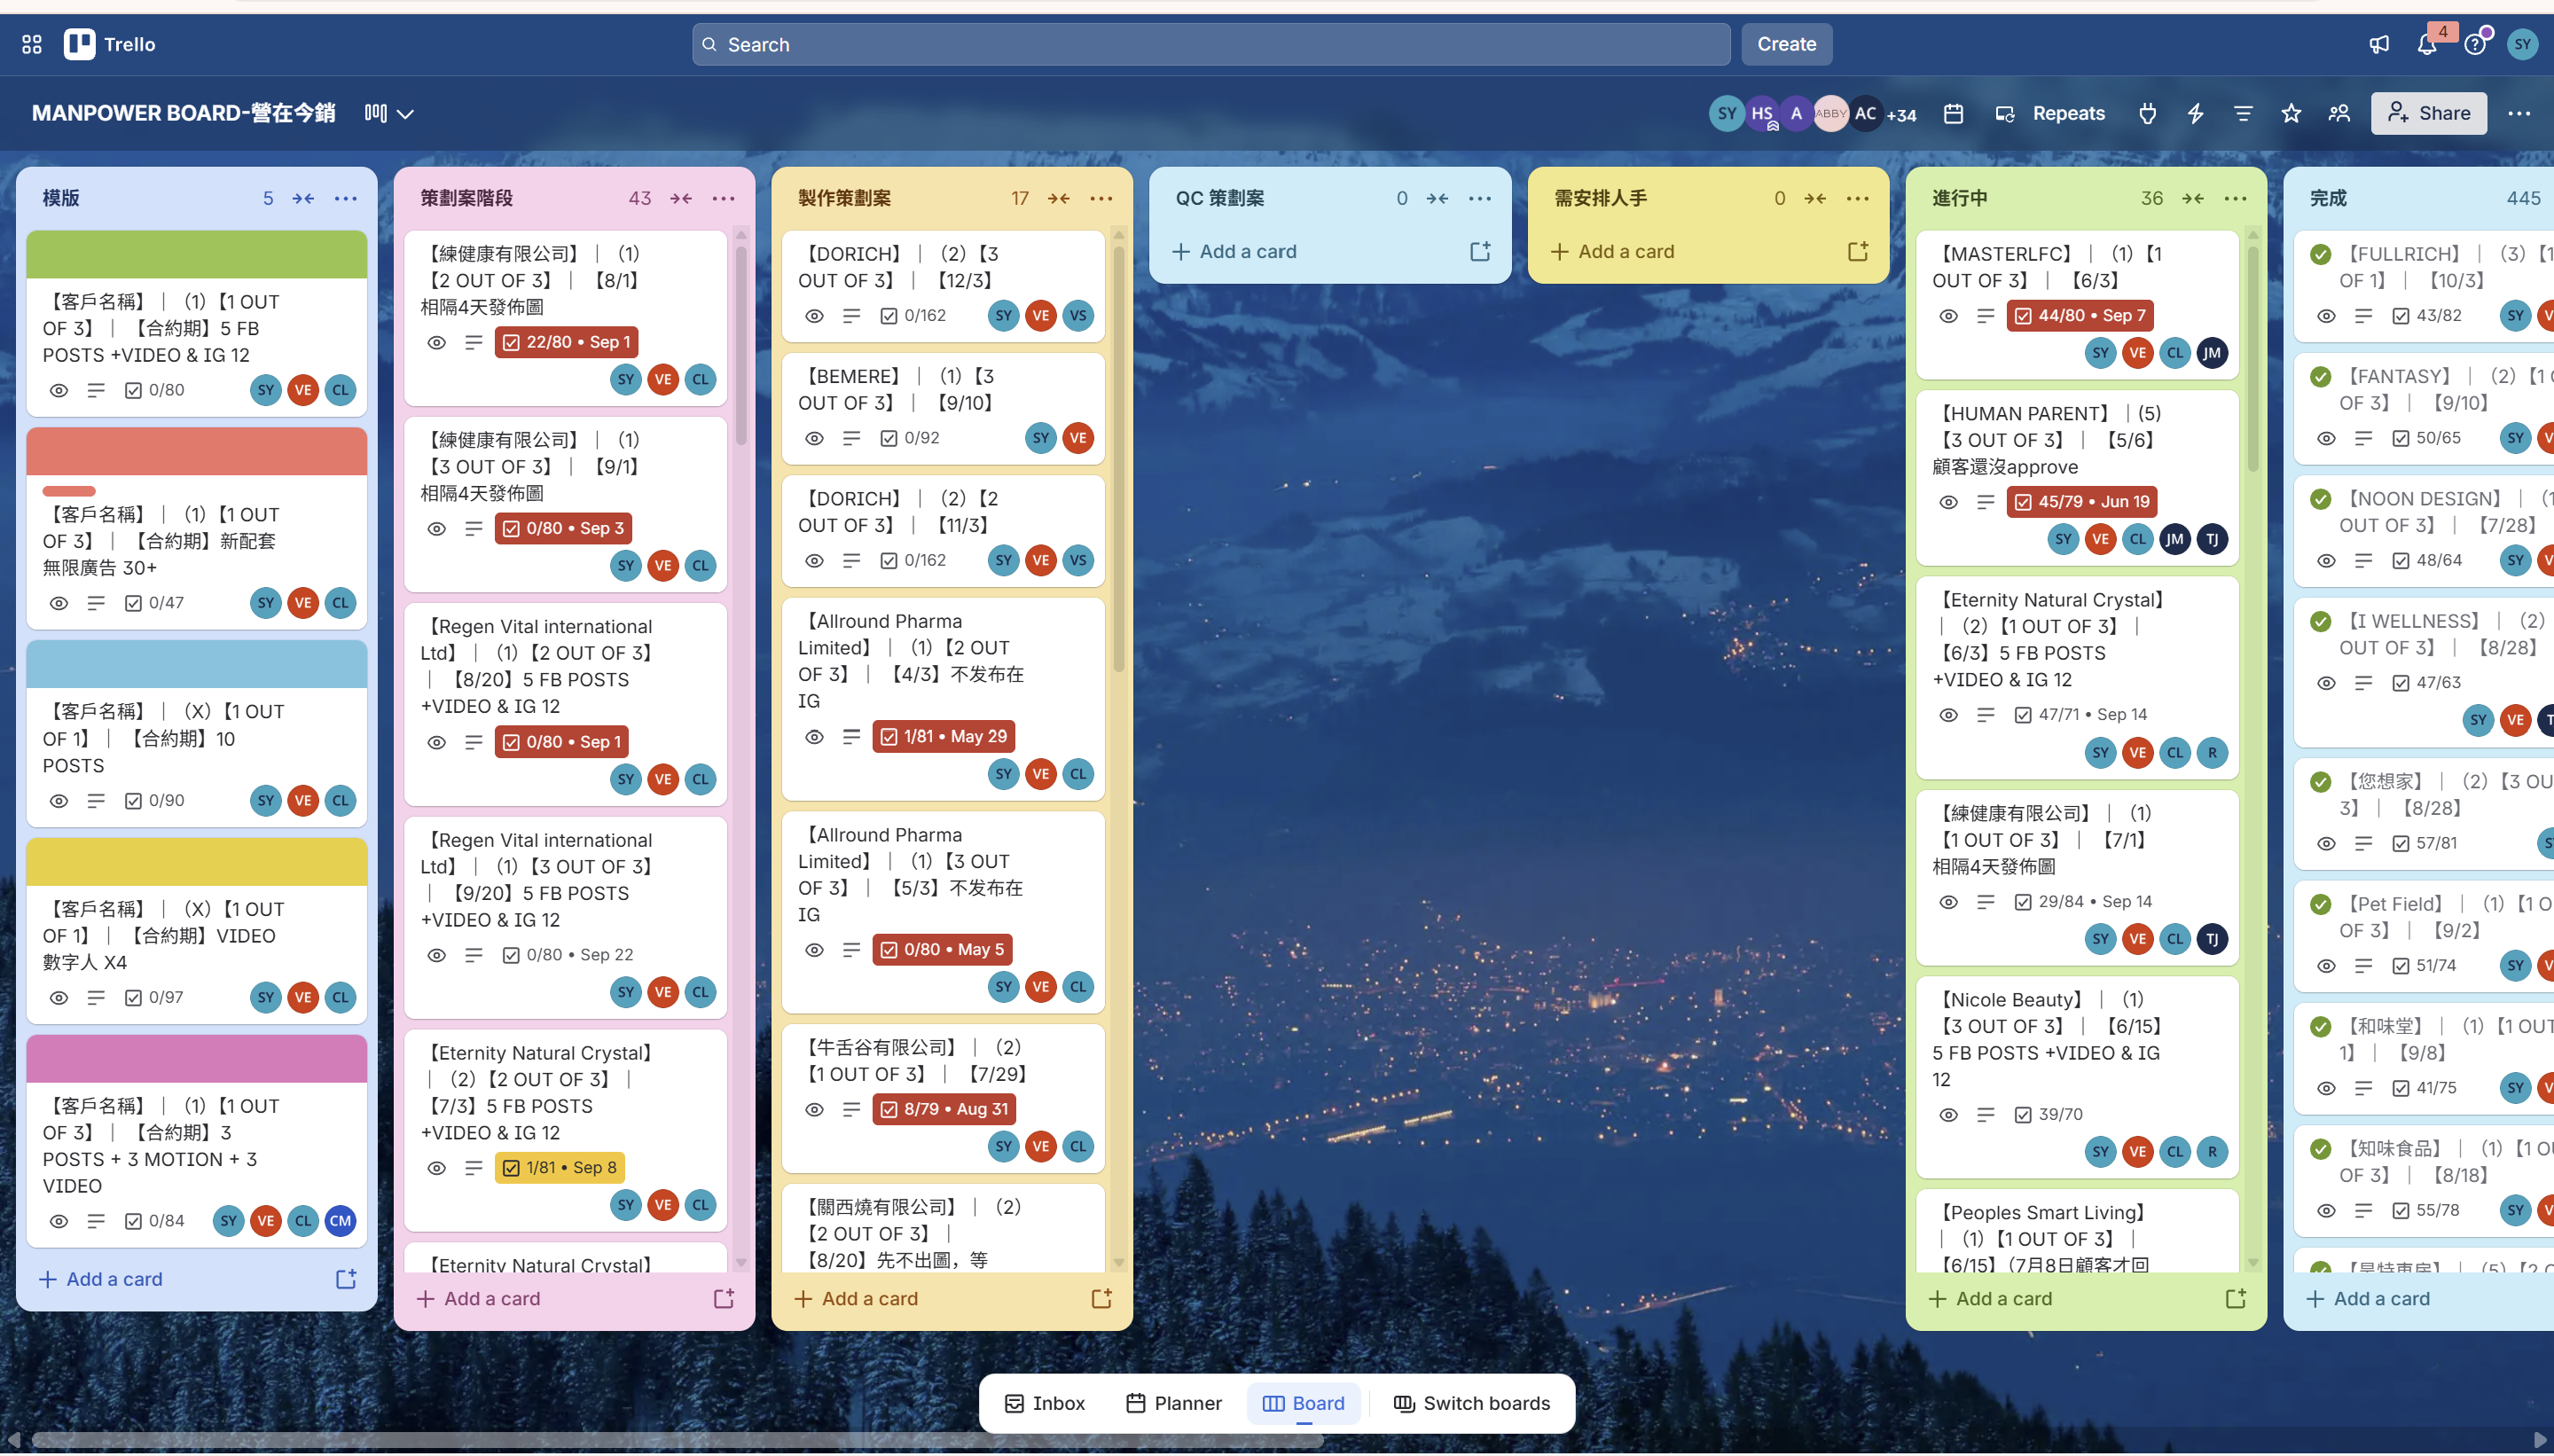Click the red label on 新配套 card
The width and height of the screenshot is (2554, 1456).
click(x=69, y=491)
